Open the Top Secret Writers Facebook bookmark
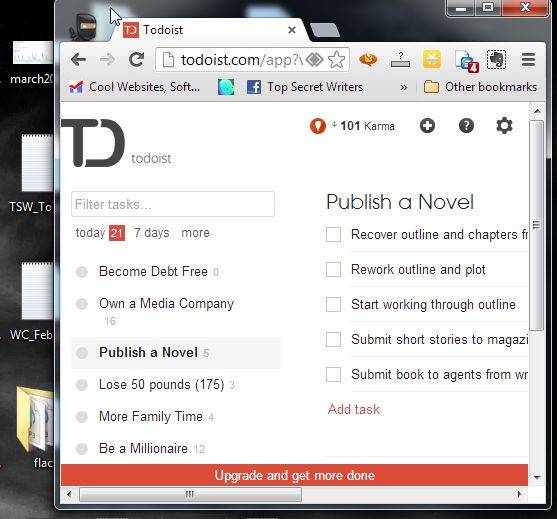The image size is (557, 519). tap(305, 87)
